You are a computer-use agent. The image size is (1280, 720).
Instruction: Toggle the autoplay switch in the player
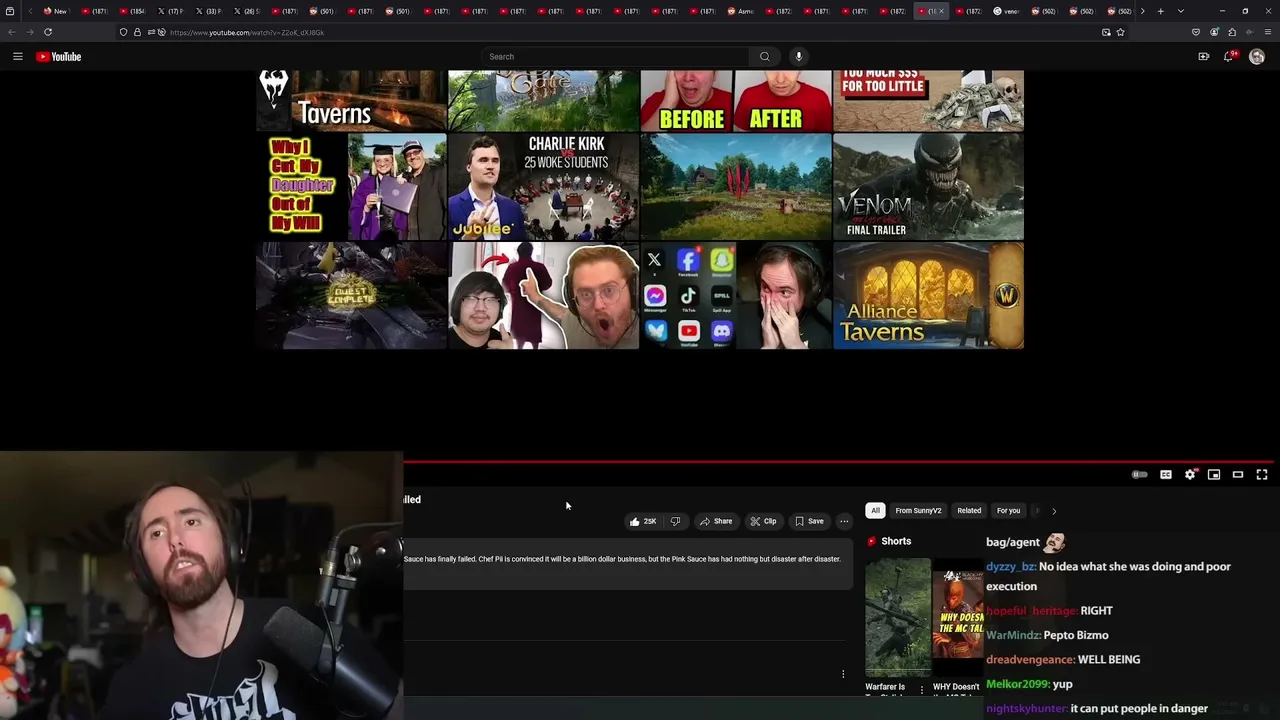coord(1139,475)
